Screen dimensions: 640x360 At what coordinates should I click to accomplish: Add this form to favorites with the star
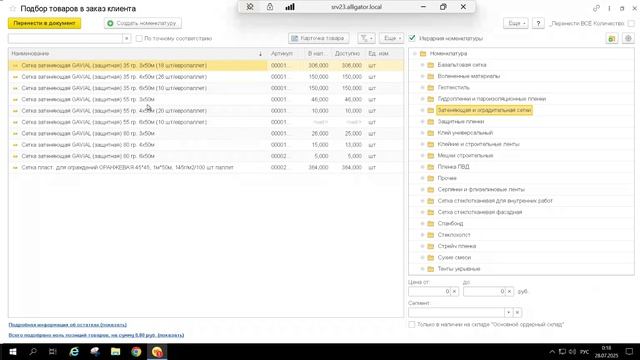13,9
